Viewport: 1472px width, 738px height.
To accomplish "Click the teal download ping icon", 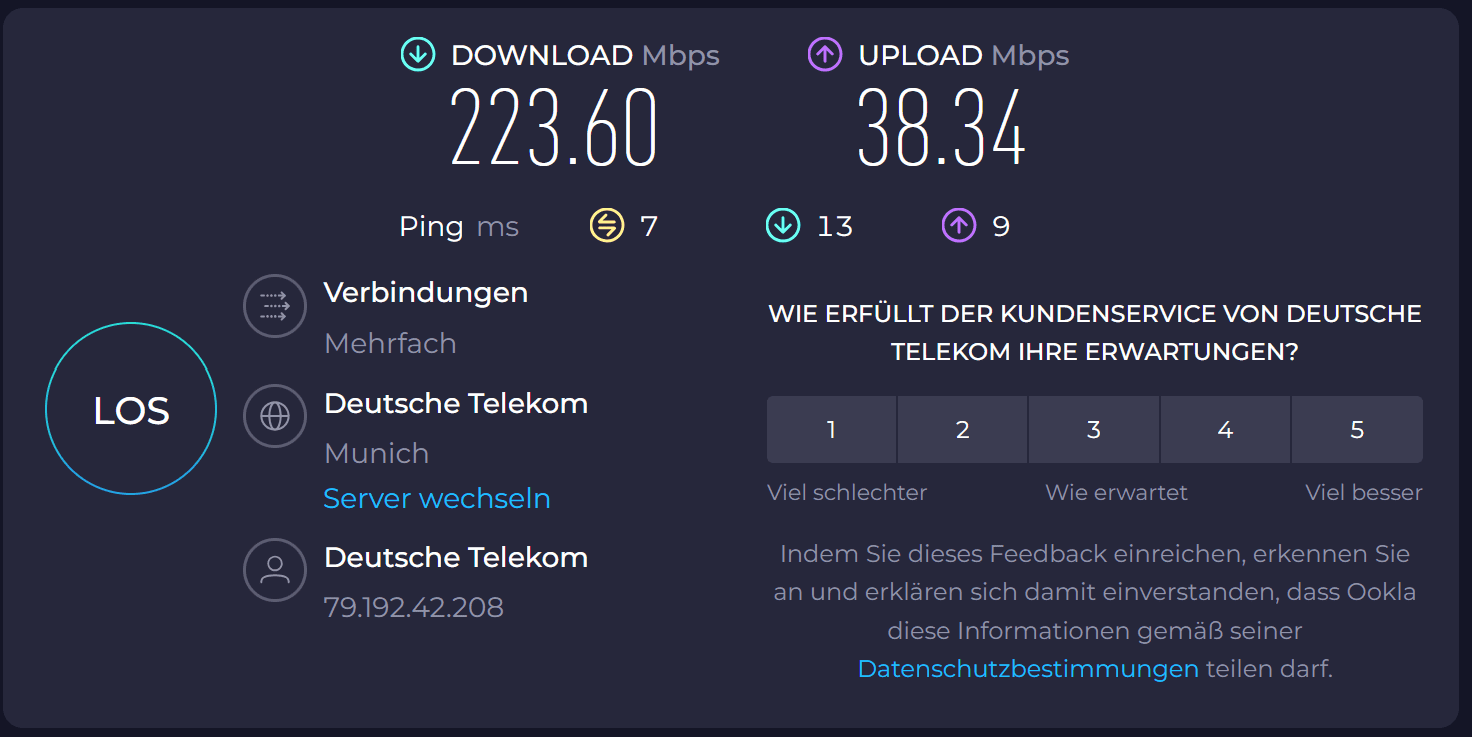I will coord(782,226).
